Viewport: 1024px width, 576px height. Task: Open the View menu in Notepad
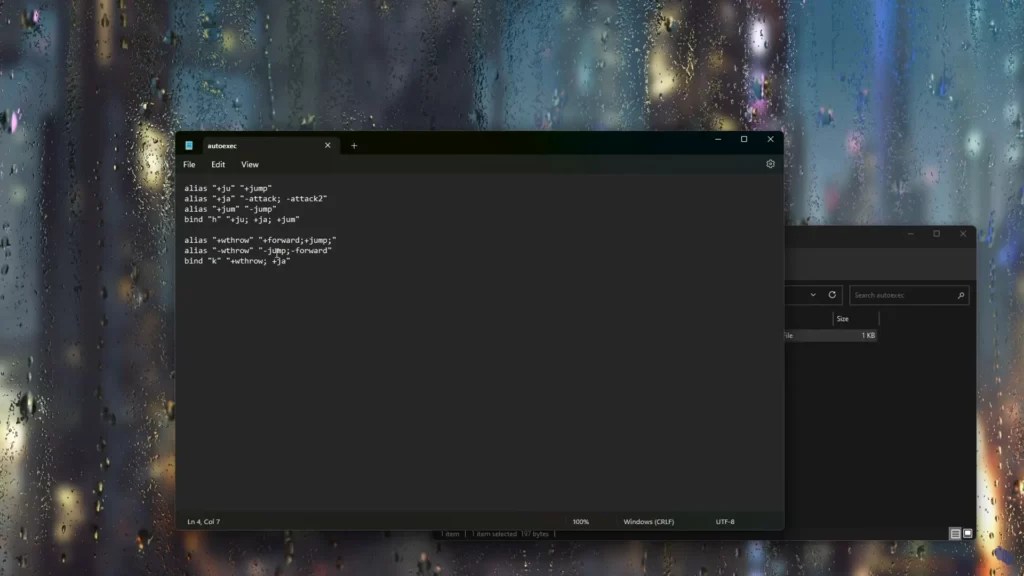249,164
